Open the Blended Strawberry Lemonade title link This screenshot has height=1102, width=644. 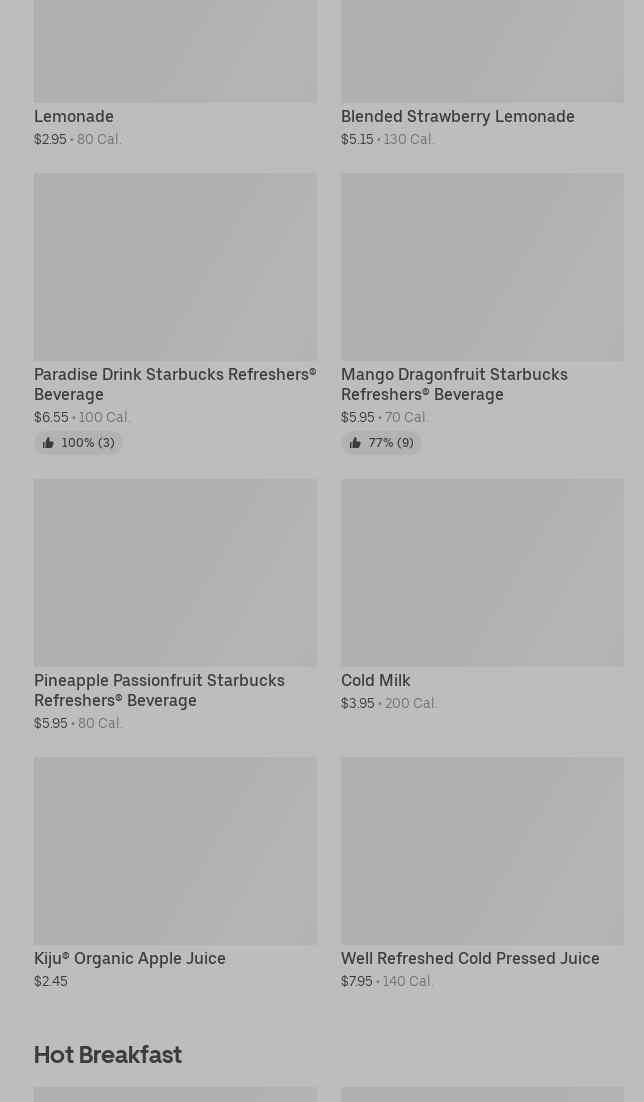coord(457,116)
